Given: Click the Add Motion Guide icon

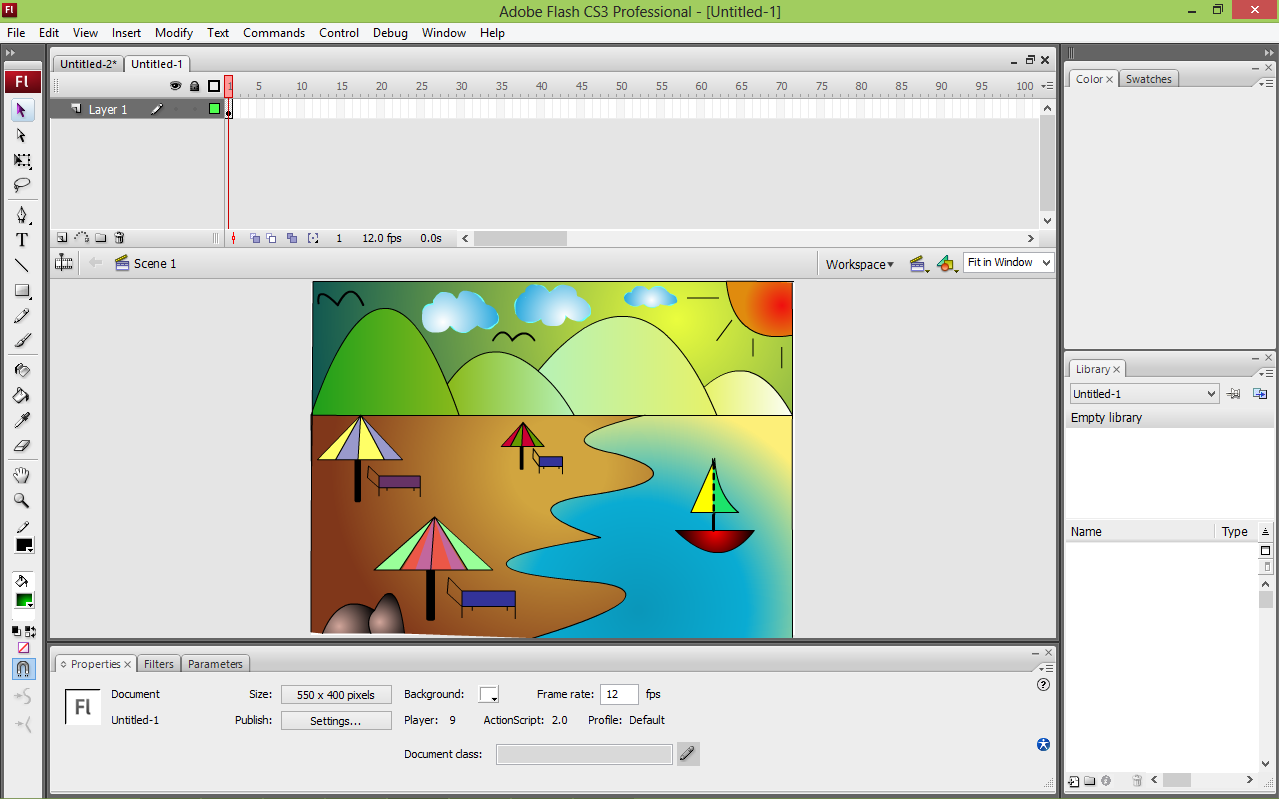Looking at the screenshot, I should coord(82,238).
